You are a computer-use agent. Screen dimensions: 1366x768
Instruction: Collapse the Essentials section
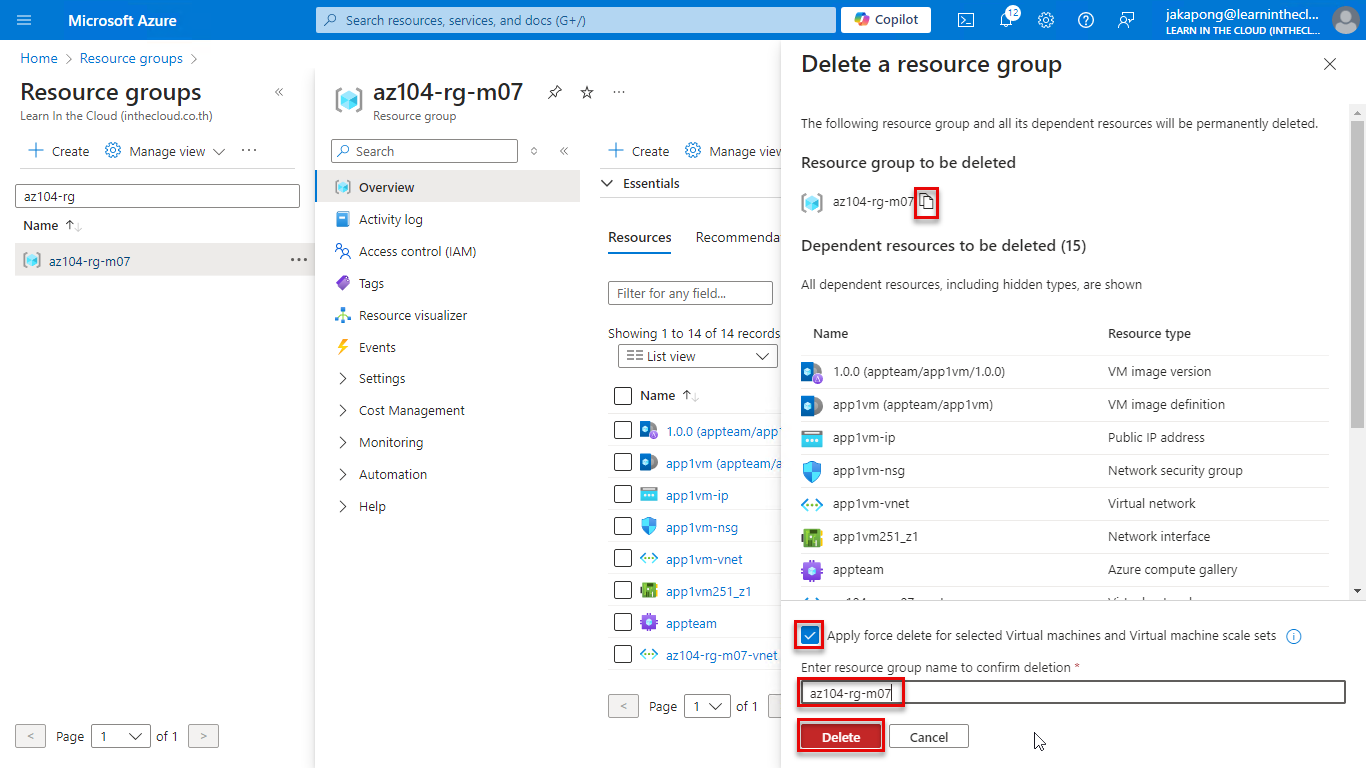click(x=607, y=183)
